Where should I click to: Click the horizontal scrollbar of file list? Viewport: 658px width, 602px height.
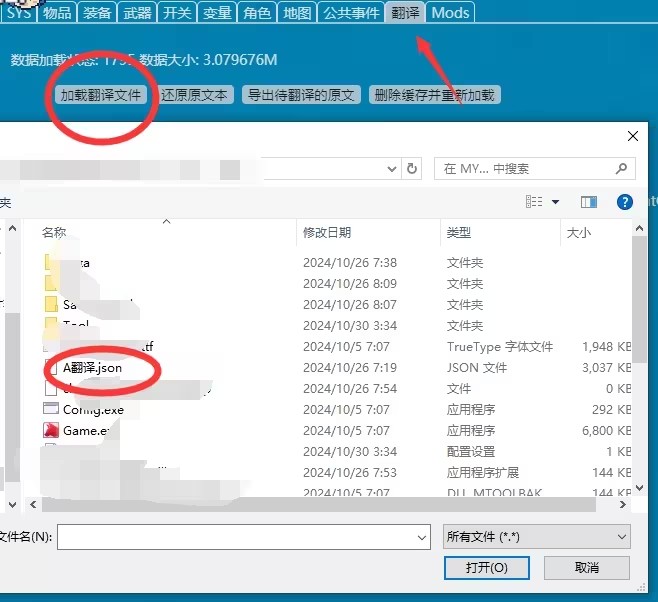tap(319, 504)
